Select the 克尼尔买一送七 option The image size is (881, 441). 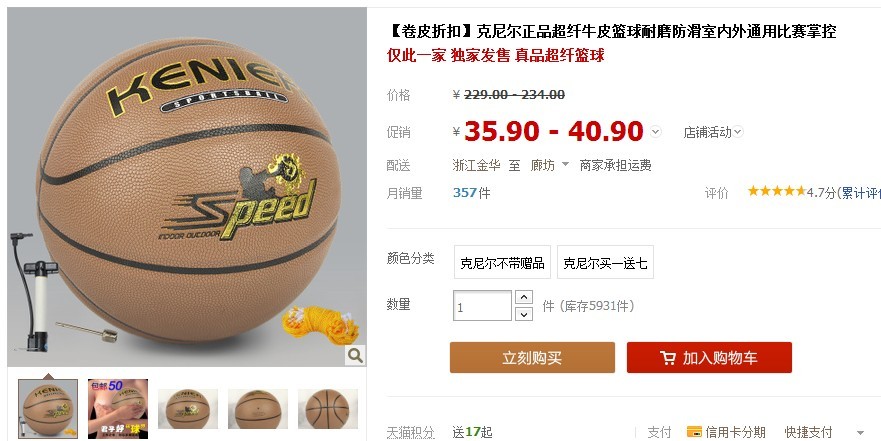tap(605, 262)
